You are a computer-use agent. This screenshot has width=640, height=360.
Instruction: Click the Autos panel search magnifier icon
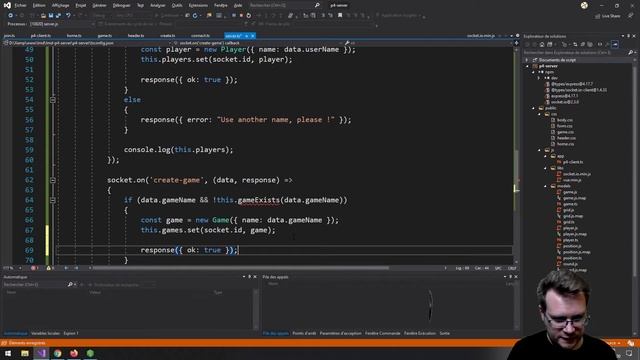pos(70,284)
